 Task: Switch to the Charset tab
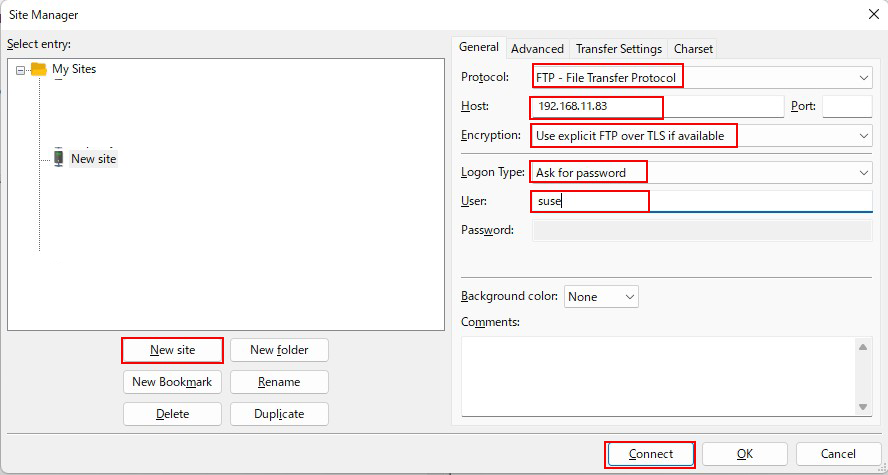[x=693, y=49]
